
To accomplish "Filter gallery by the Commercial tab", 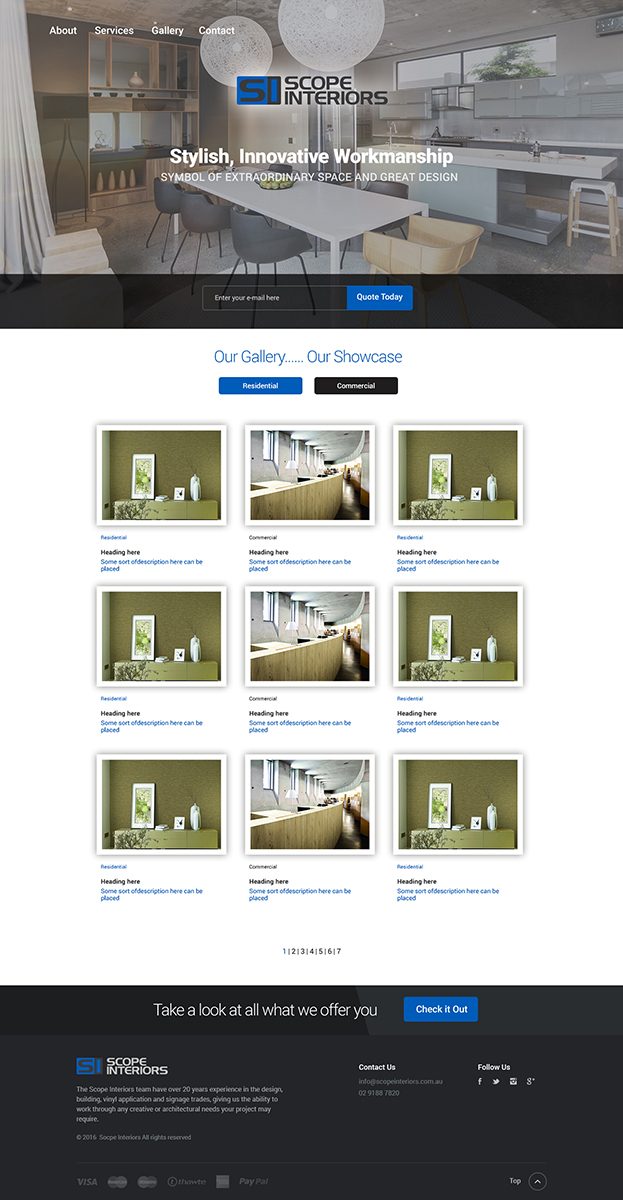I will pos(356,386).
